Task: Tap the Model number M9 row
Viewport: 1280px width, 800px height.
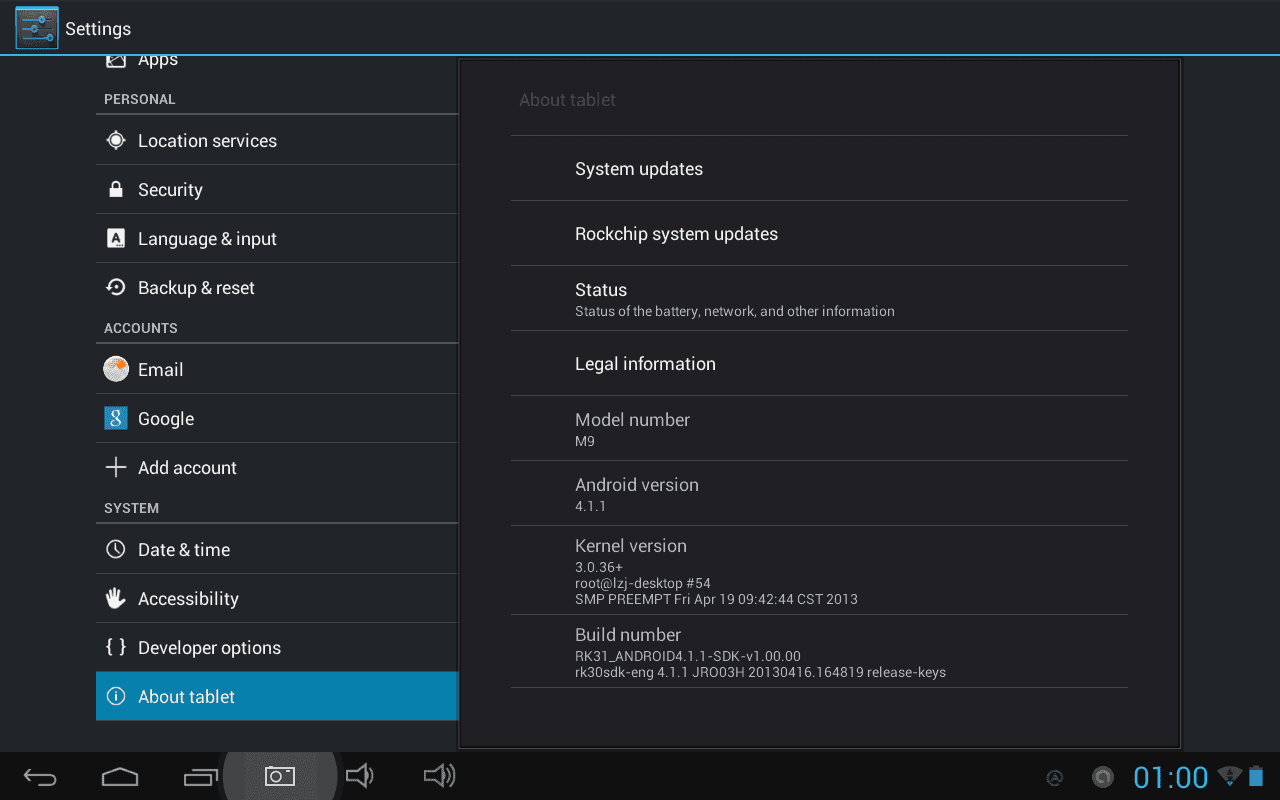Action: (x=819, y=428)
